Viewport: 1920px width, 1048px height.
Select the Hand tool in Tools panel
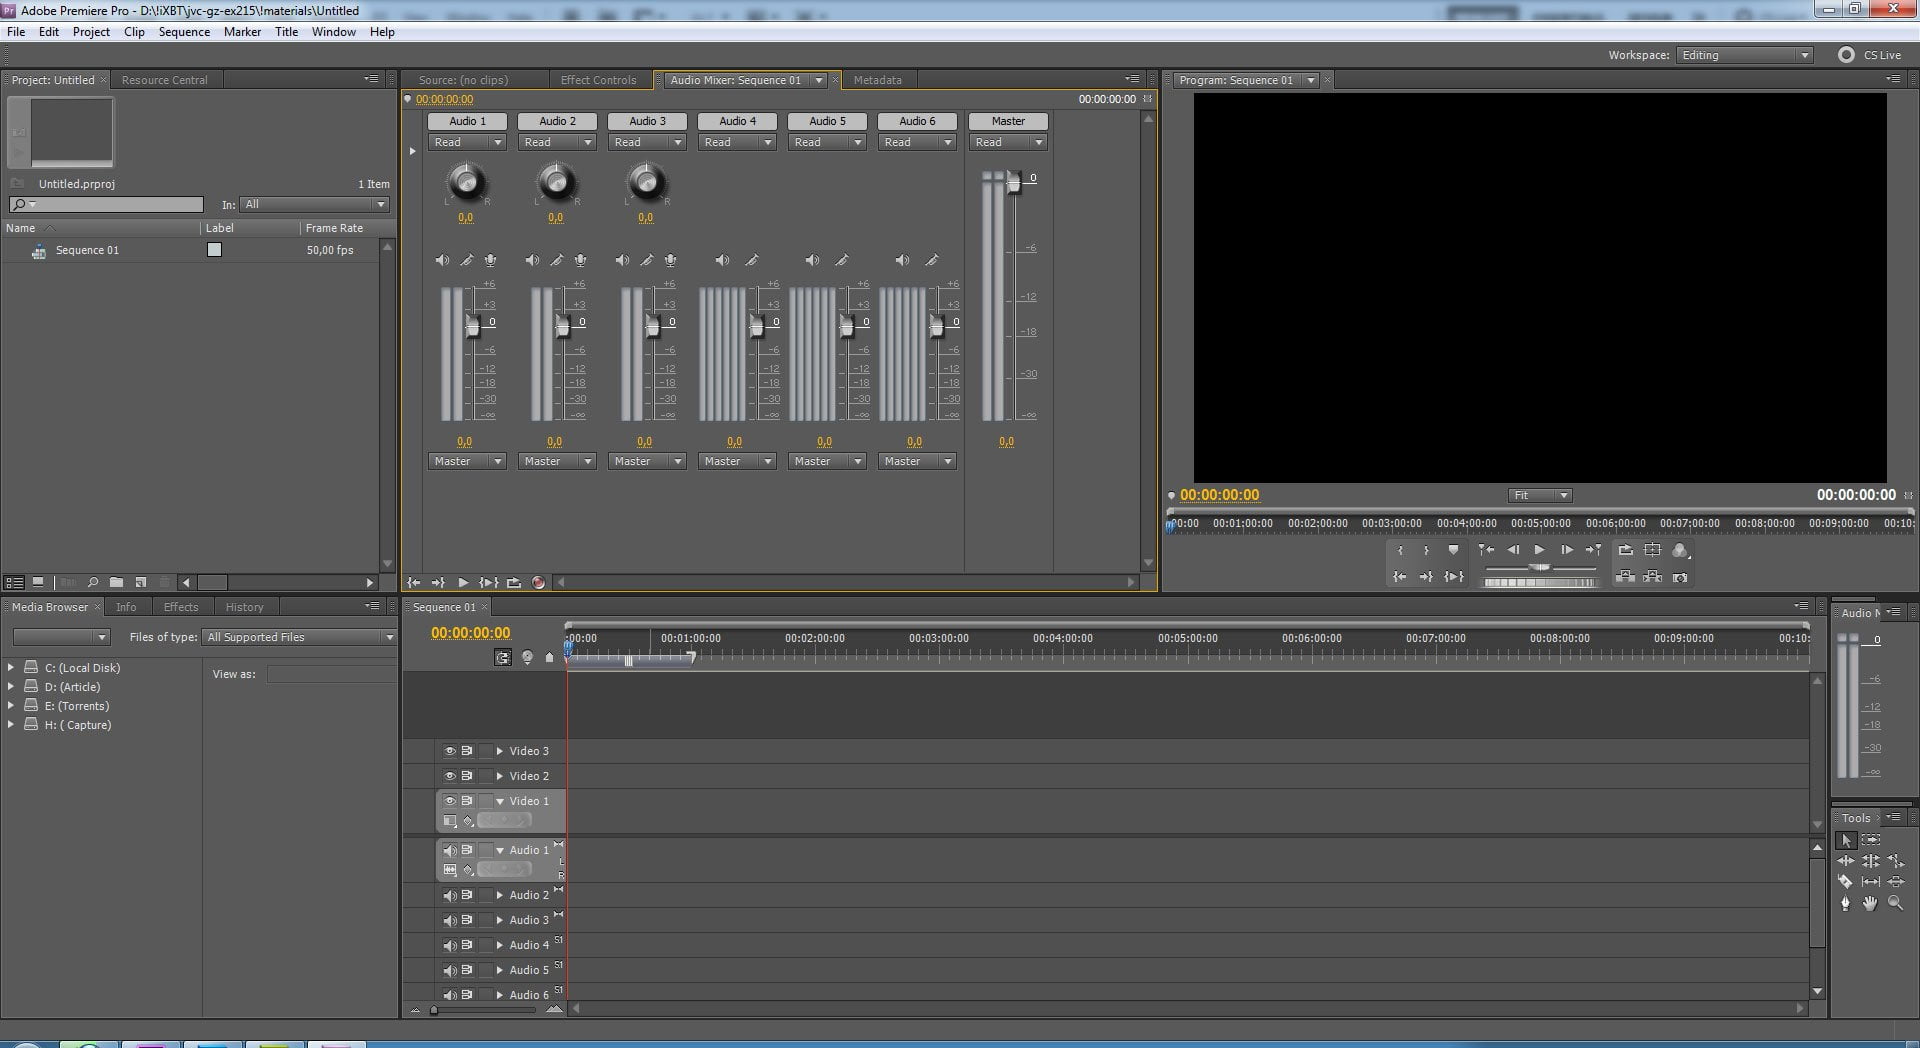1870,903
